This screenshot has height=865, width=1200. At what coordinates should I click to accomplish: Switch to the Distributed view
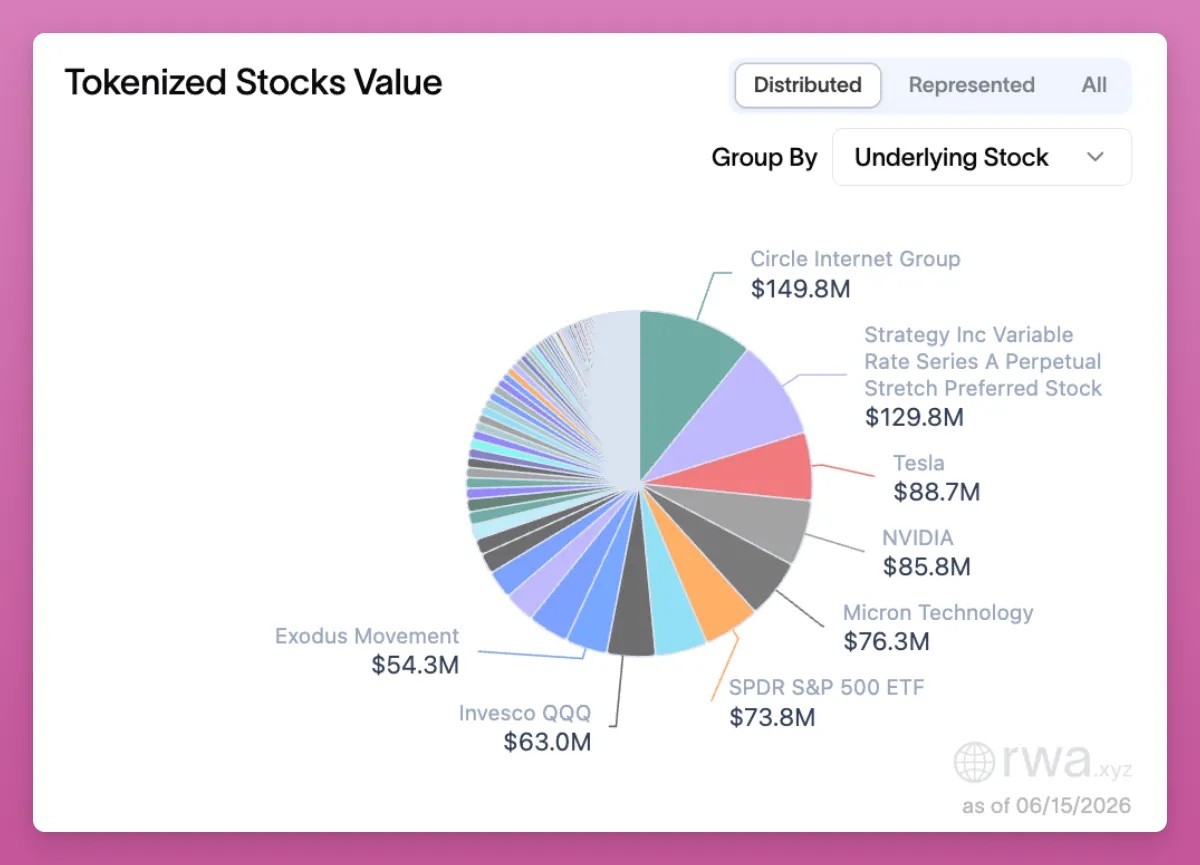tap(808, 85)
